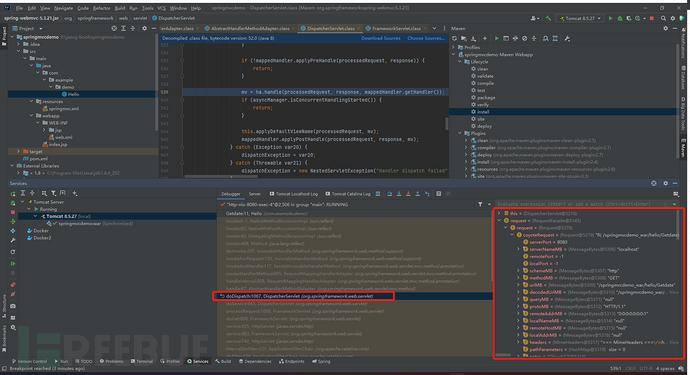Open the File menu
The width and height of the screenshot is (690, 375).
coord(19,8)
